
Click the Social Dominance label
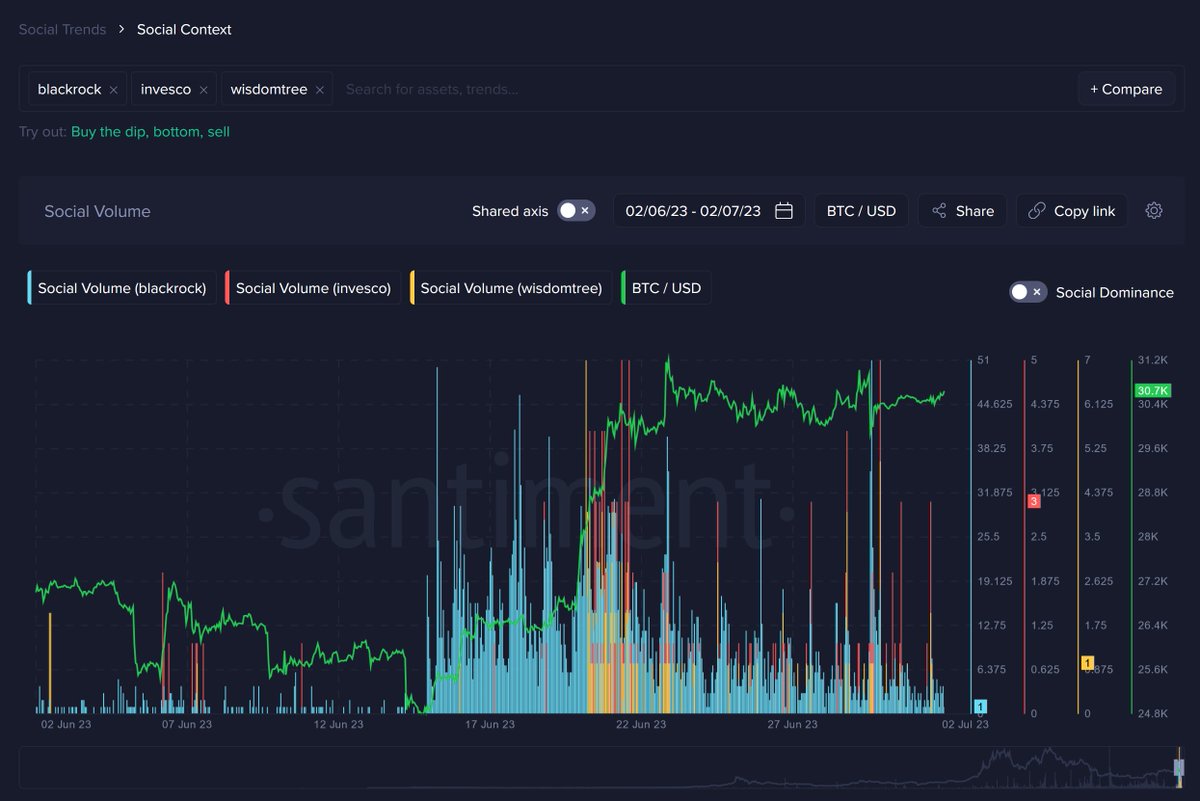[x=1115, y=292]
